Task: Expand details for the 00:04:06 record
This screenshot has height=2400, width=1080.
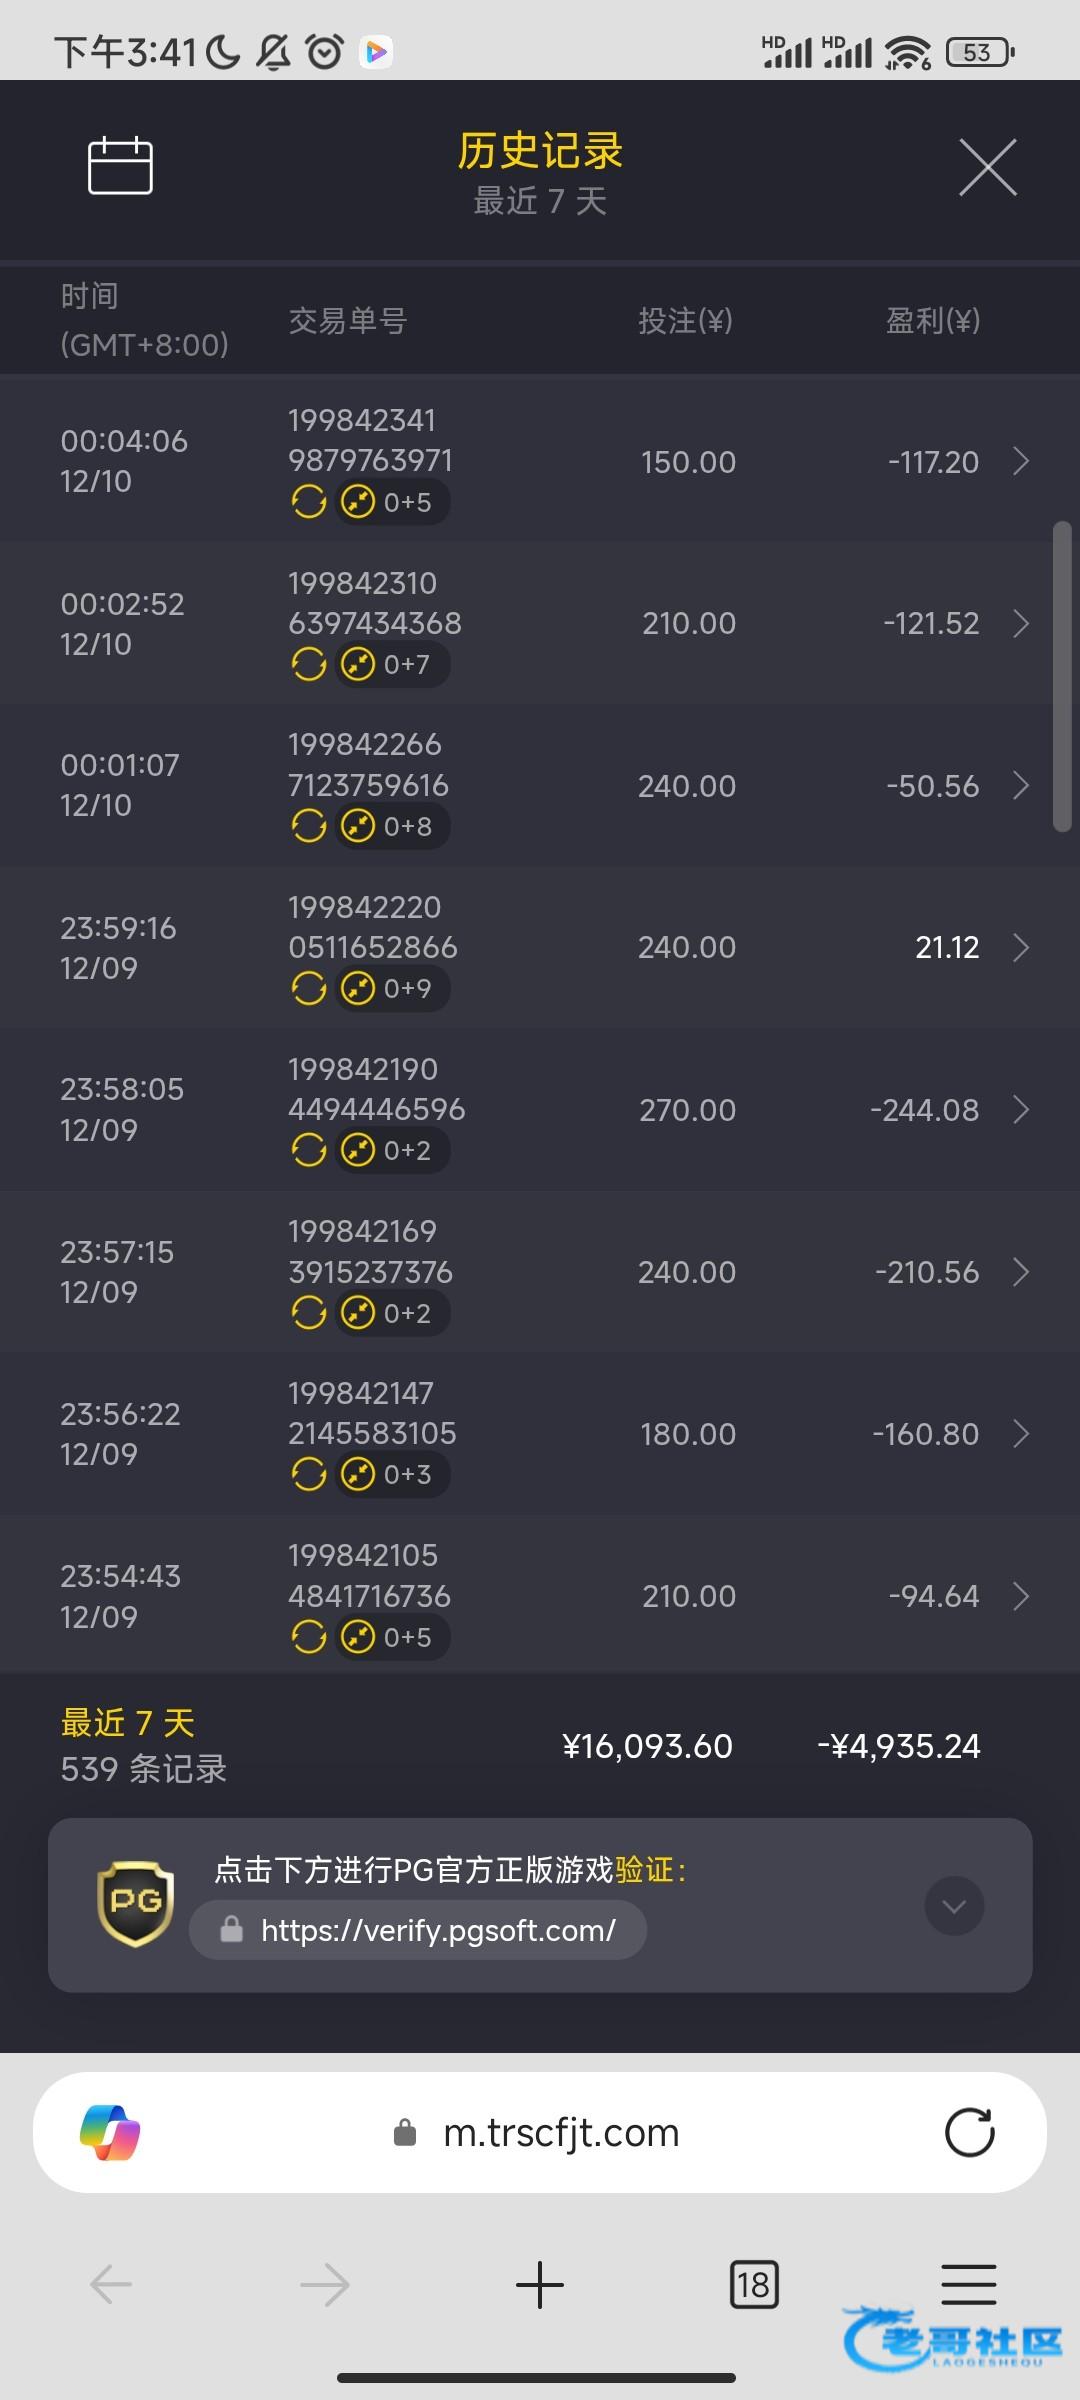Action: pos(1020,462)
